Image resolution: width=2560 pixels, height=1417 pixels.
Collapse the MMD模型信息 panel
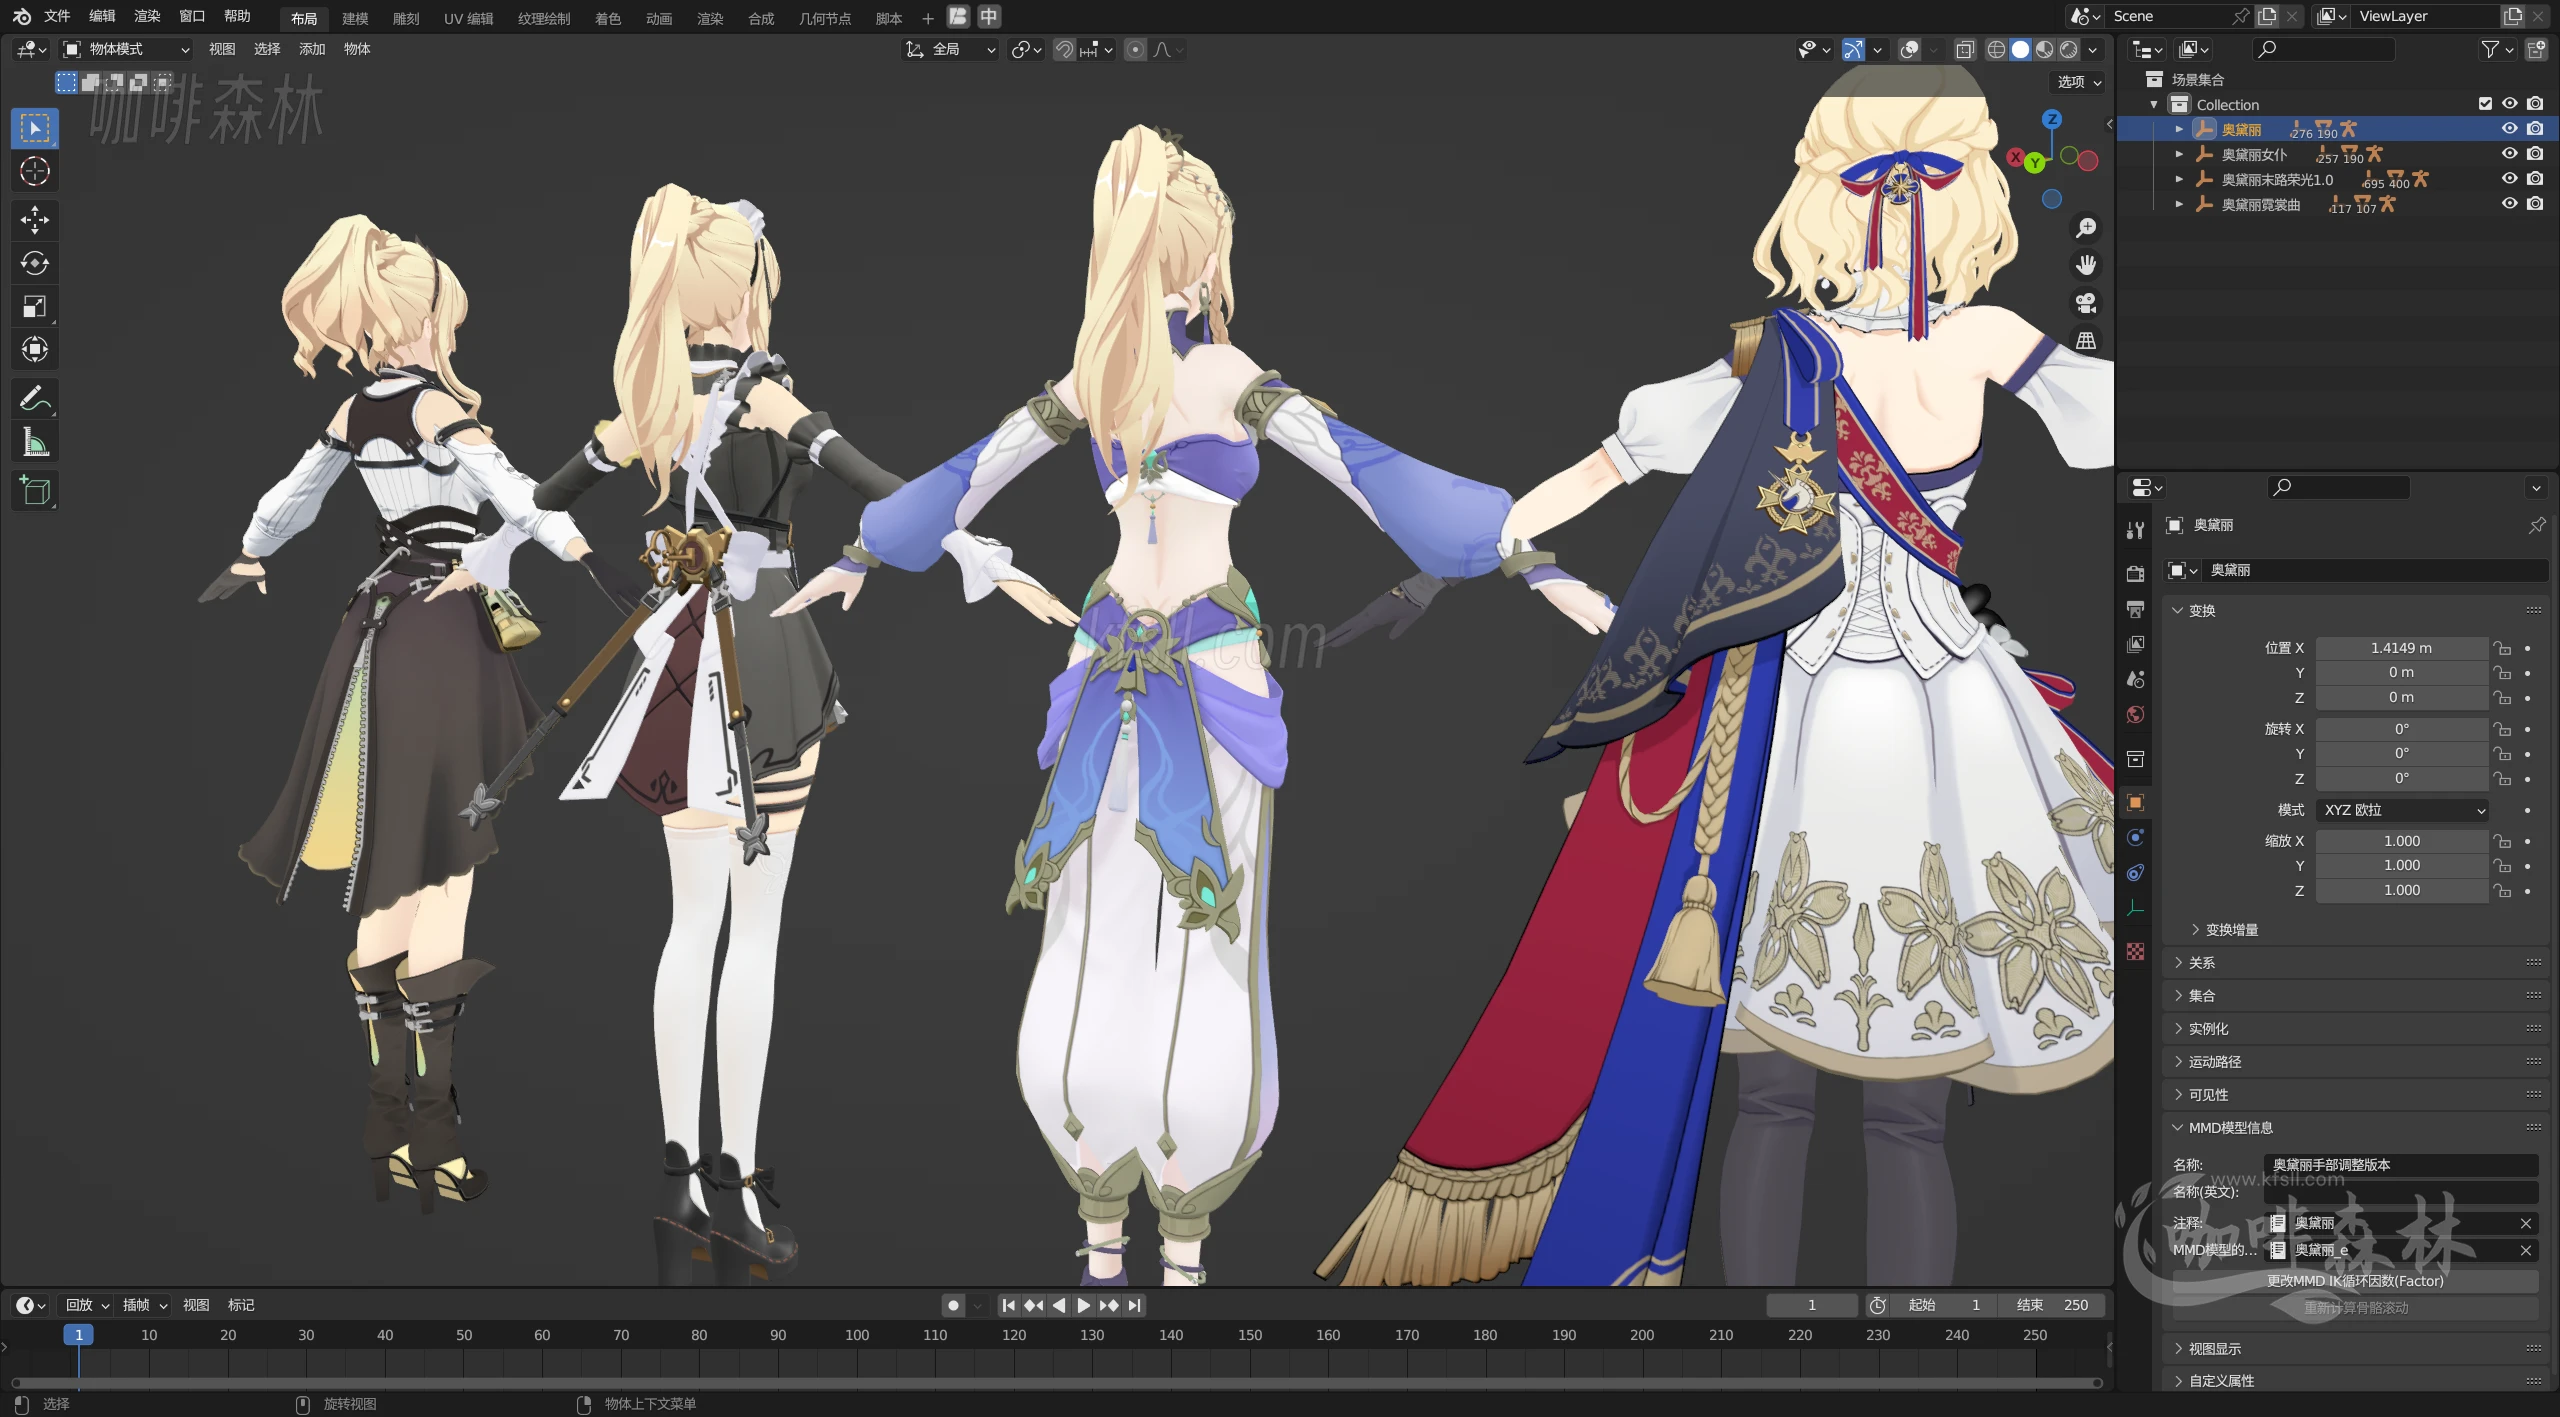click(2223, 1128)
